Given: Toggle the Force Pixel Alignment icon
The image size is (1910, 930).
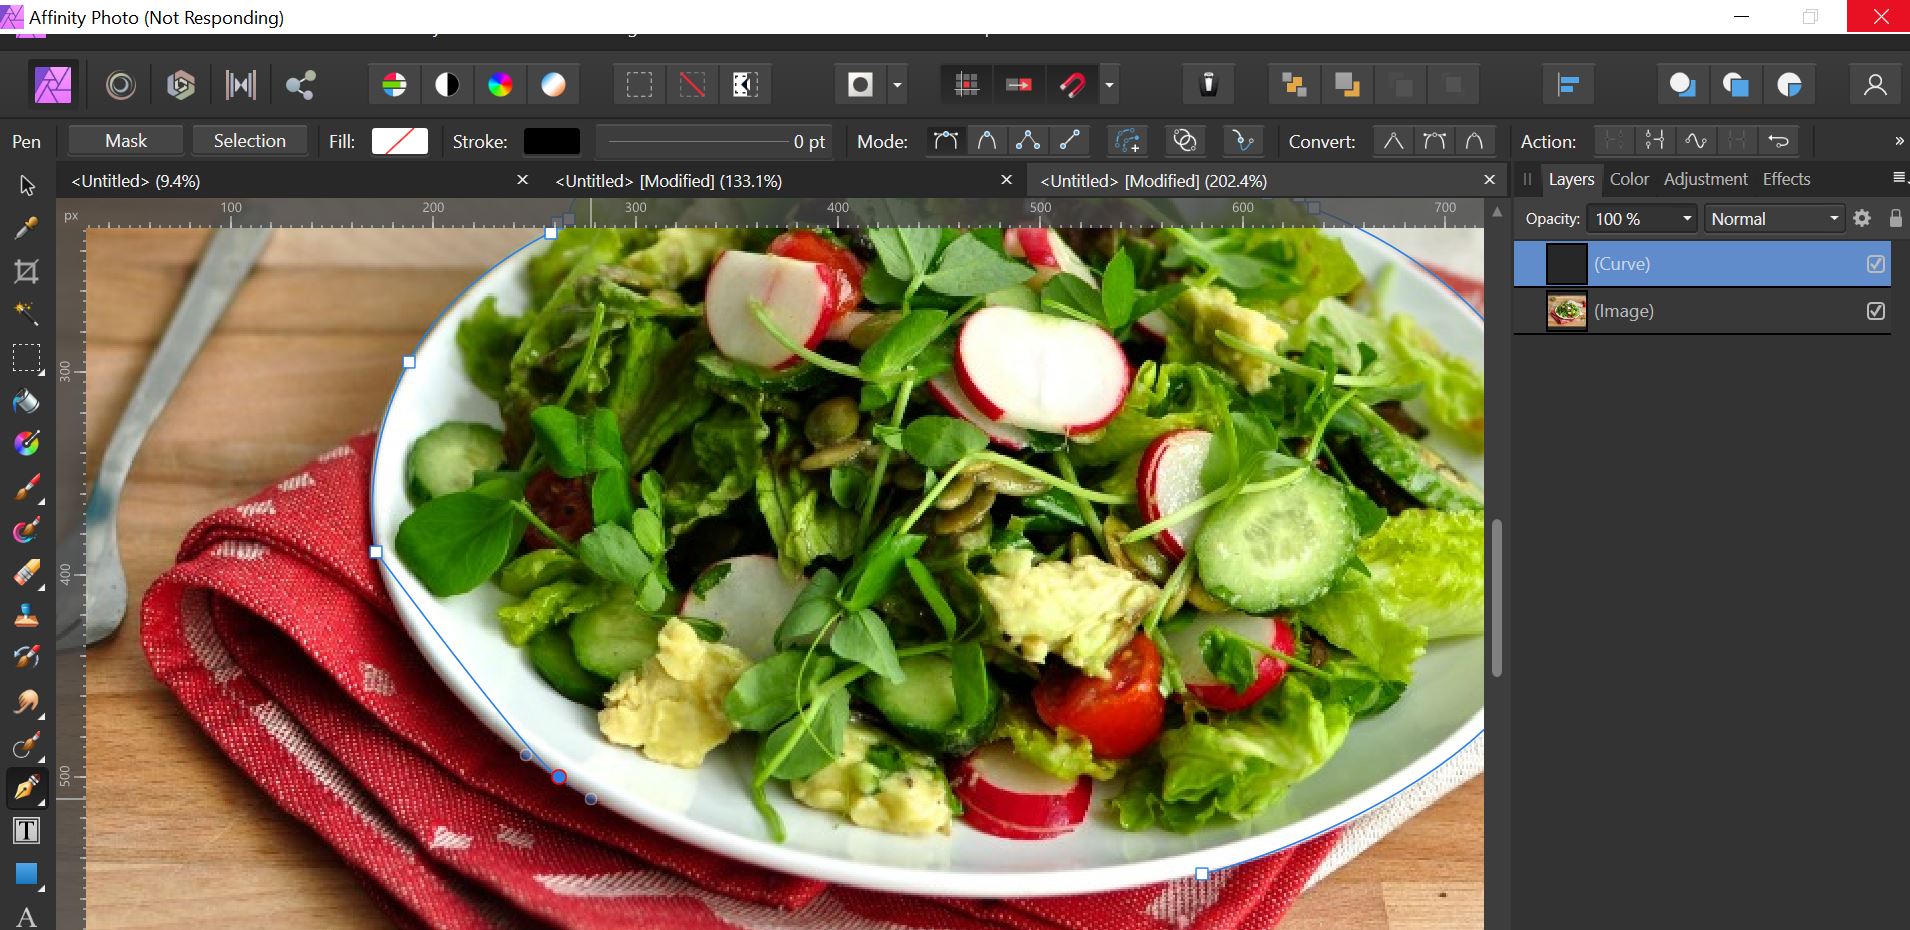Looking at the screenshot, I should tap(966, 85).
